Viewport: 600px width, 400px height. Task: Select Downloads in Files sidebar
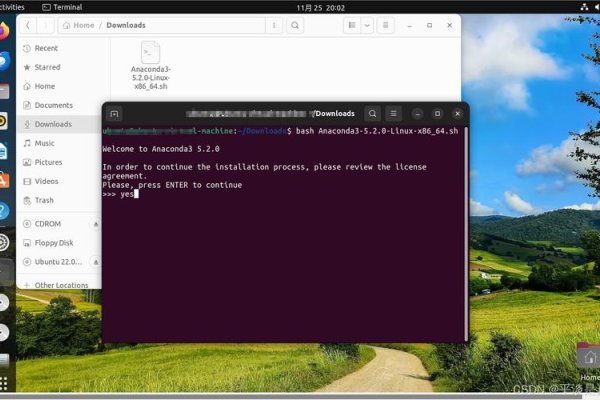[x=59, y=124]
